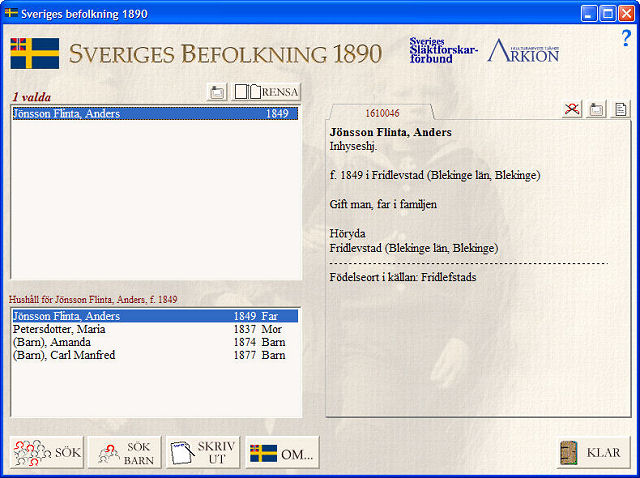Click the Swedish union flag icon in header

35,53
